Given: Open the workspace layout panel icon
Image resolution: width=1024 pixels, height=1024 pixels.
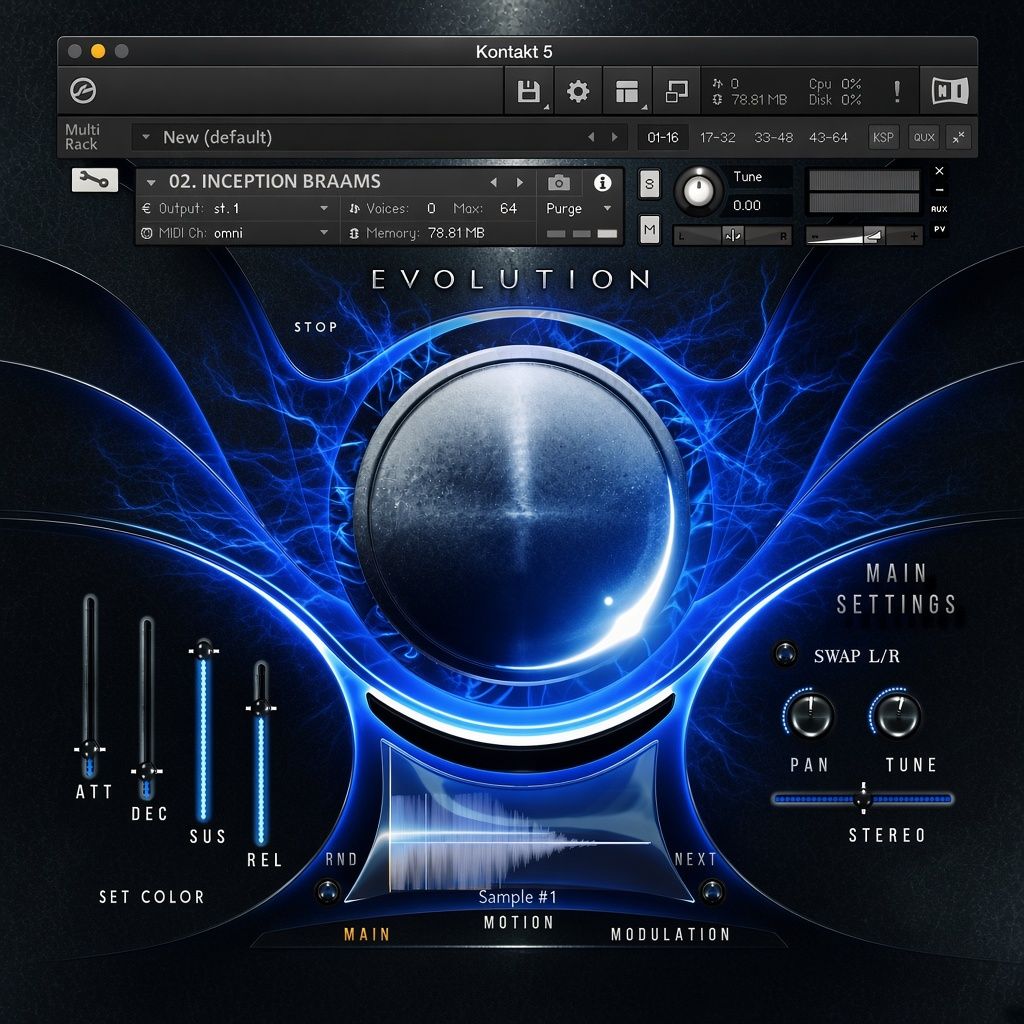Looking at the screenshot, I should [627, 91].
